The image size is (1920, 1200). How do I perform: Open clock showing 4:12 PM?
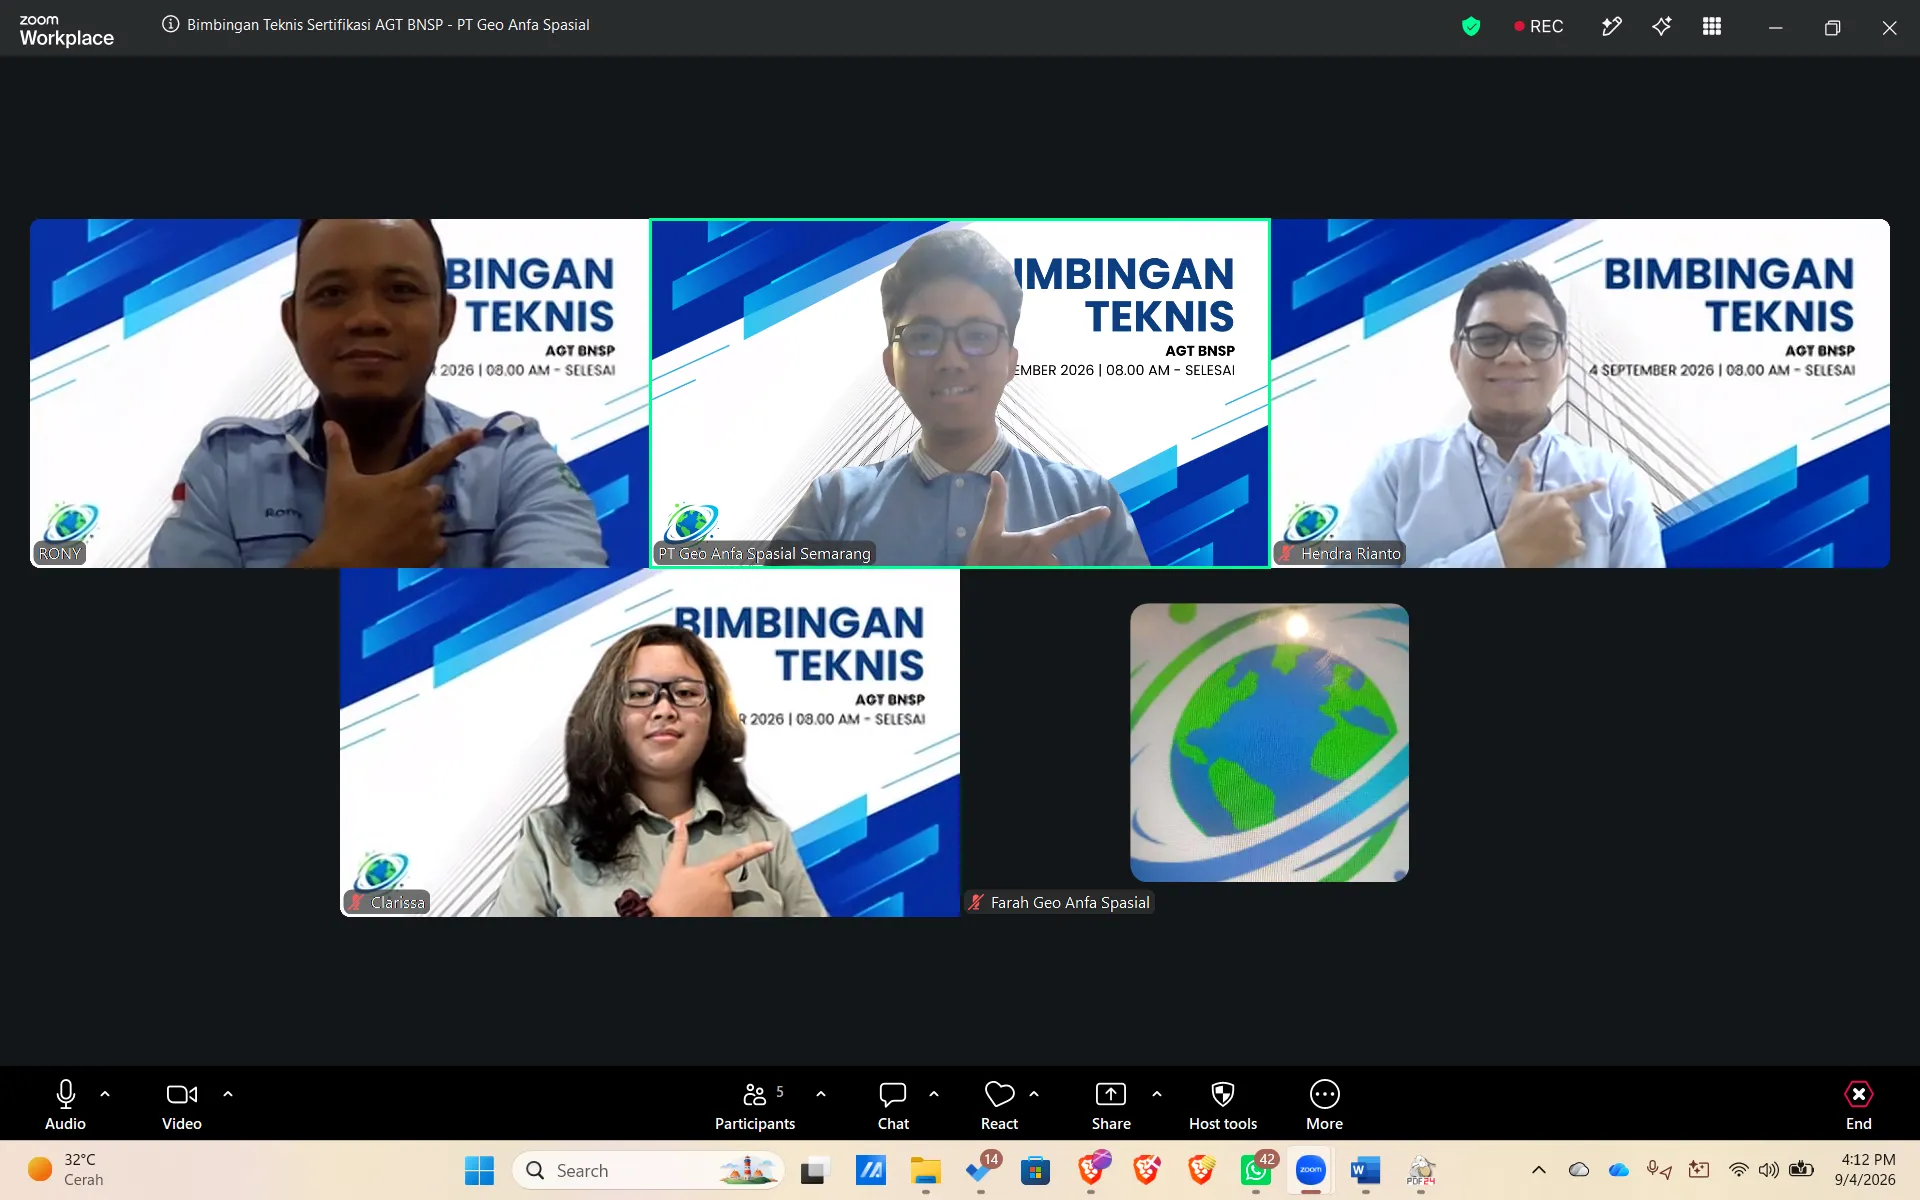click(1866, 1170)
